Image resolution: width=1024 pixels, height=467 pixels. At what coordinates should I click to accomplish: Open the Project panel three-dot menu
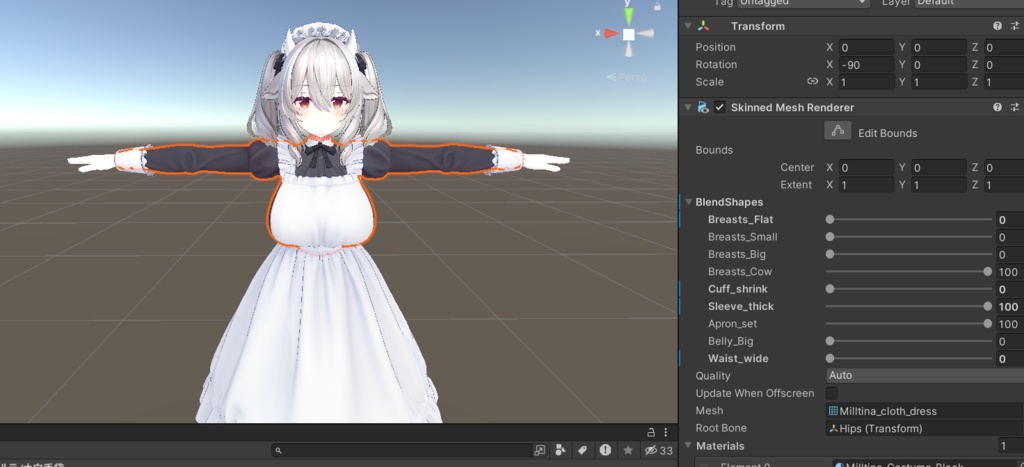[x=665, y=432]
